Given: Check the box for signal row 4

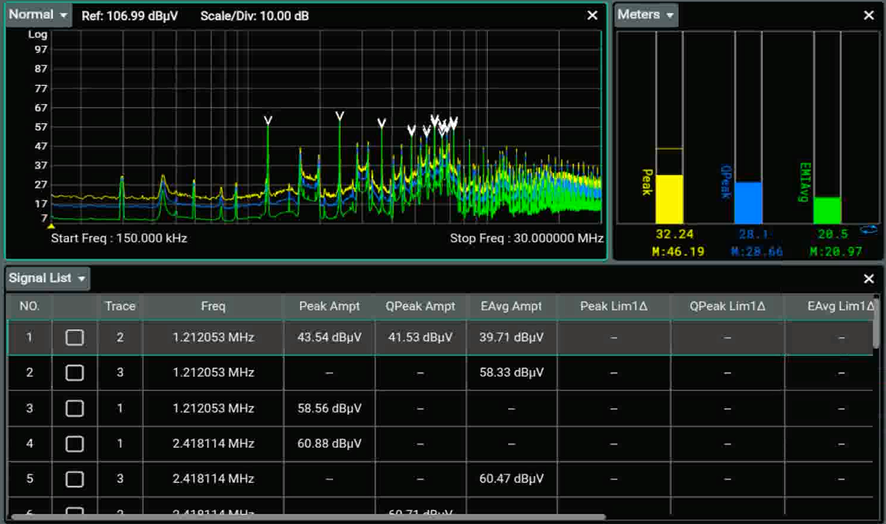Looking at the screenshot, I should tap(75, 444).
